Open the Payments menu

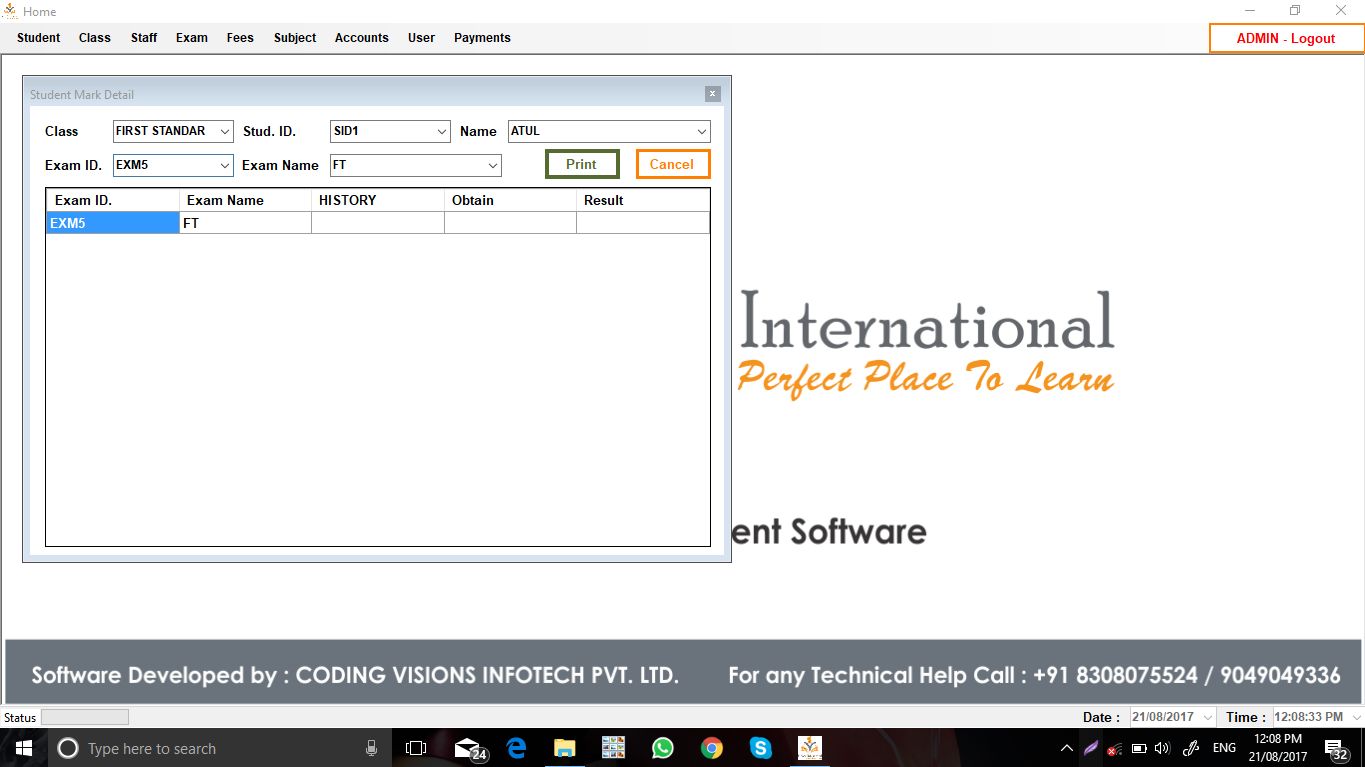click(482, 38)
